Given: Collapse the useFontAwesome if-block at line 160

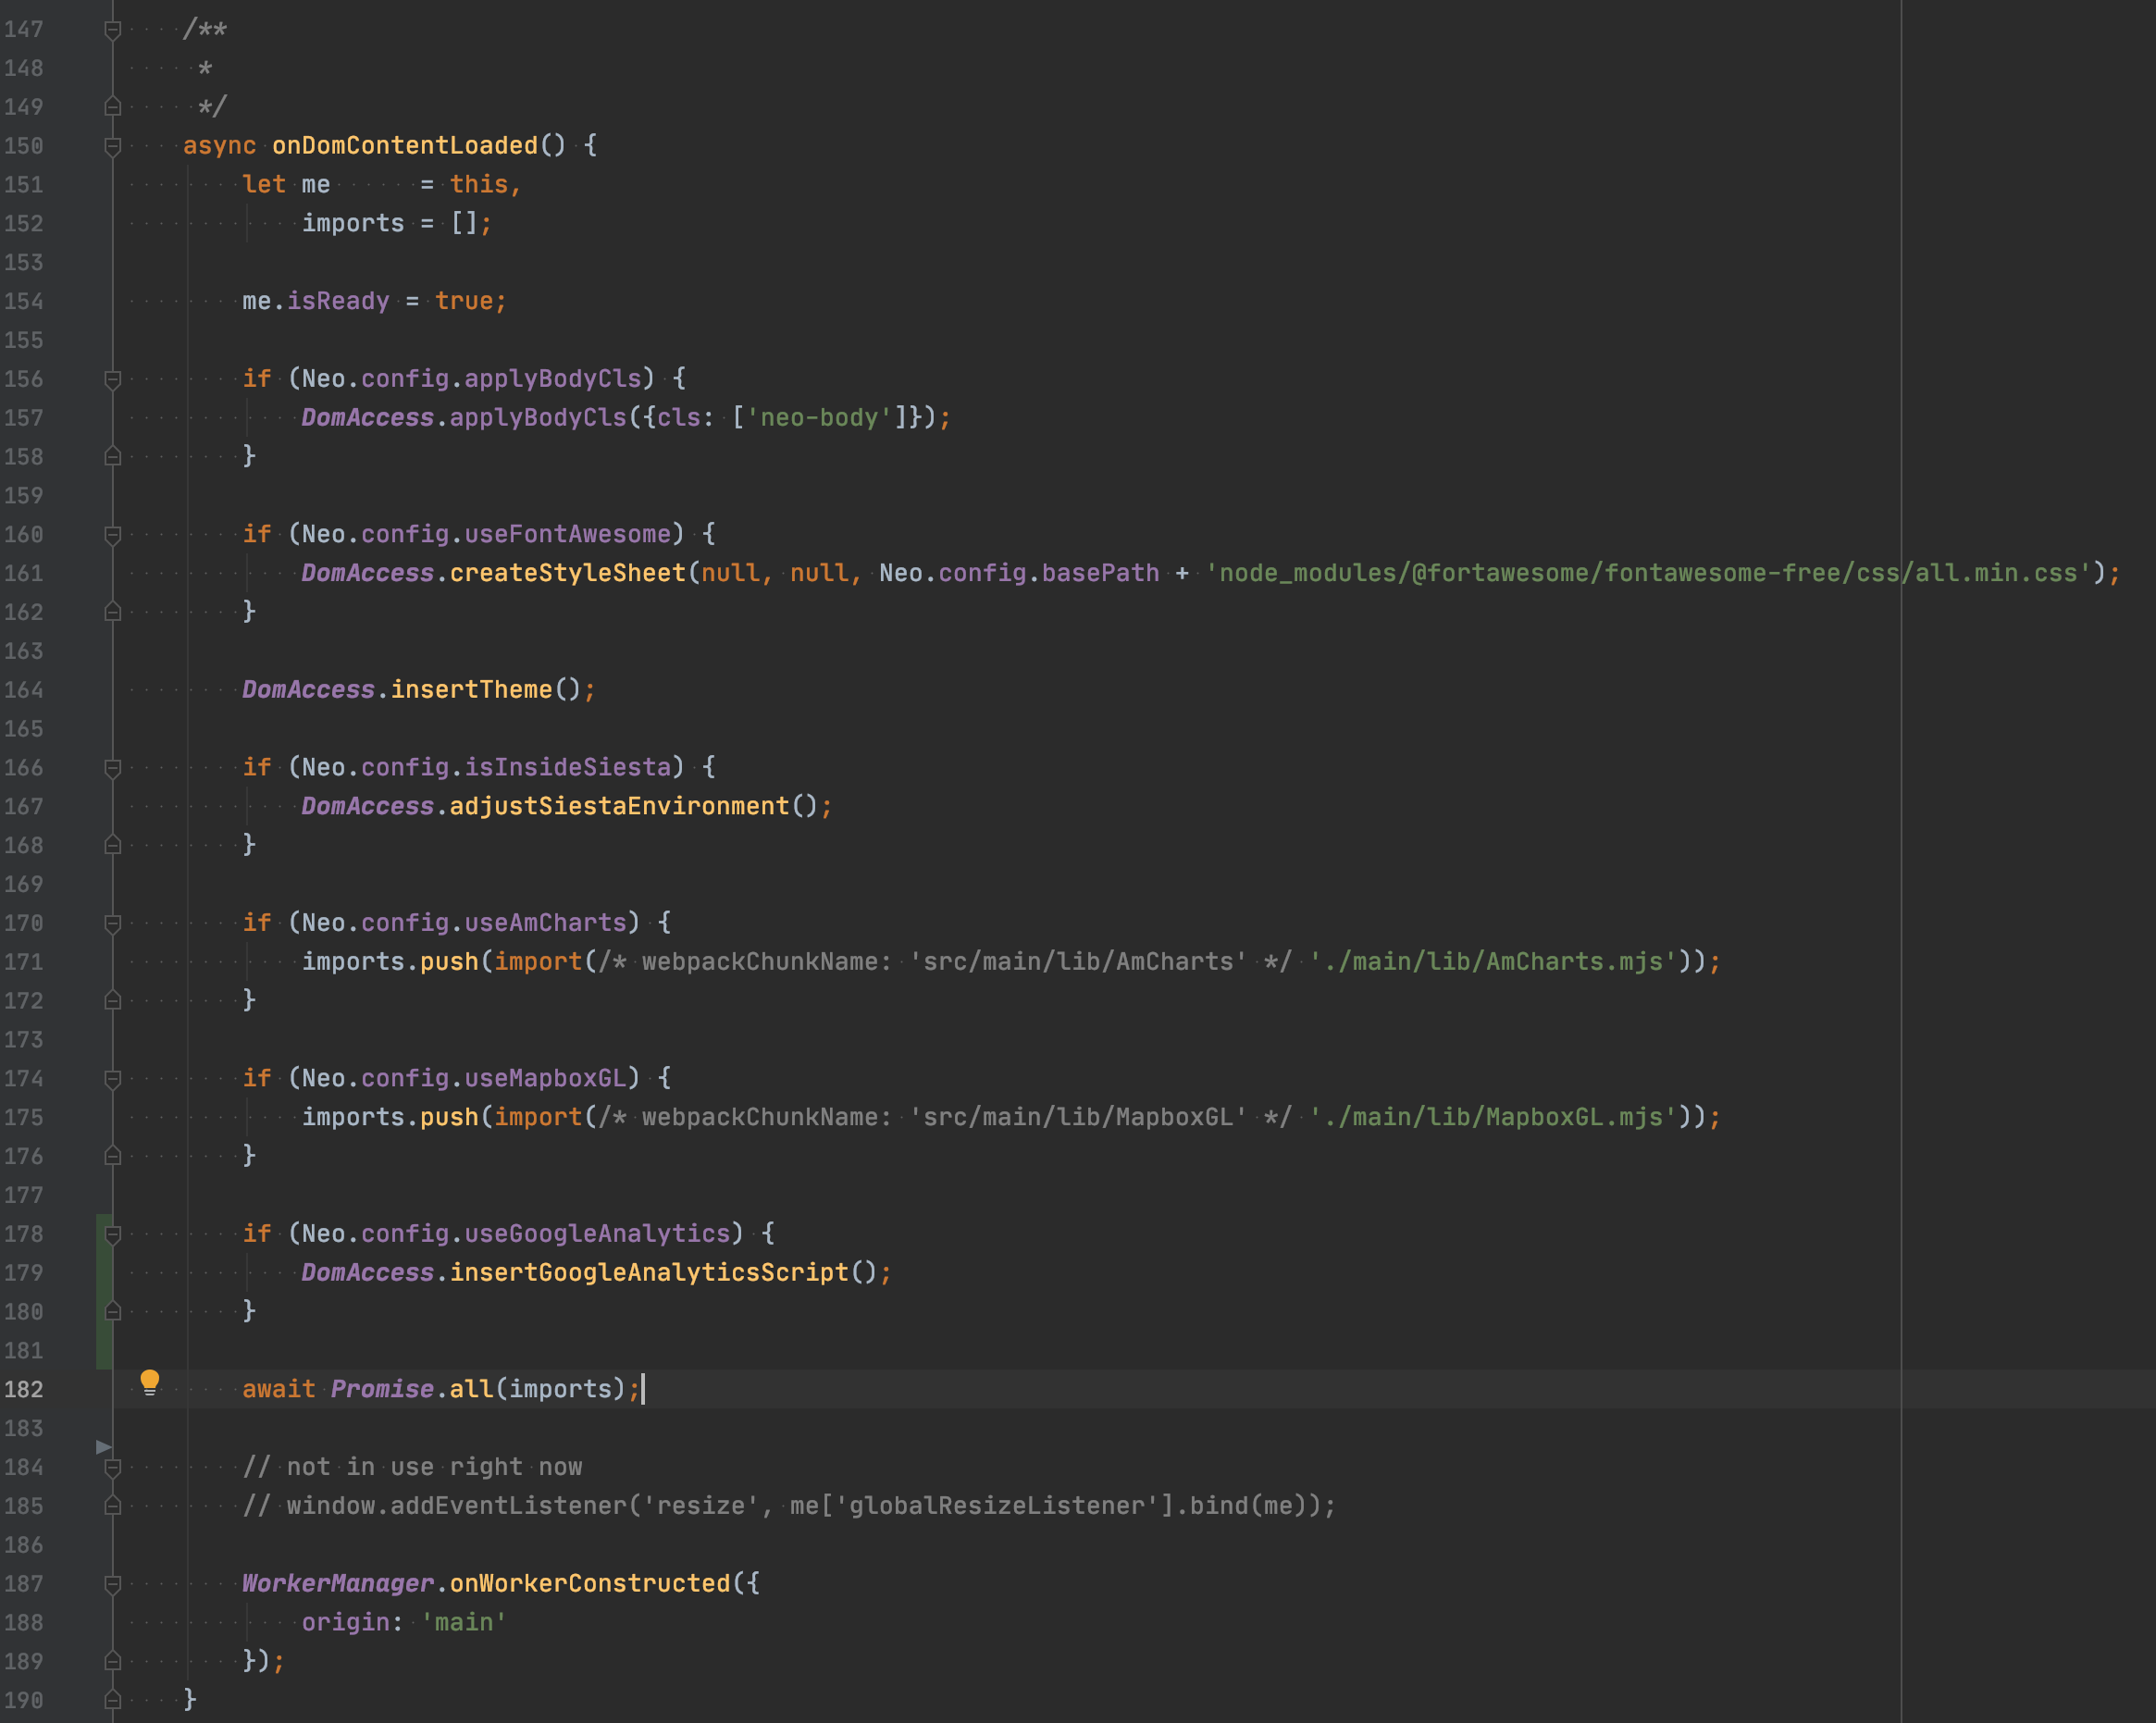Looking at the screenshot, I should 113,535.
